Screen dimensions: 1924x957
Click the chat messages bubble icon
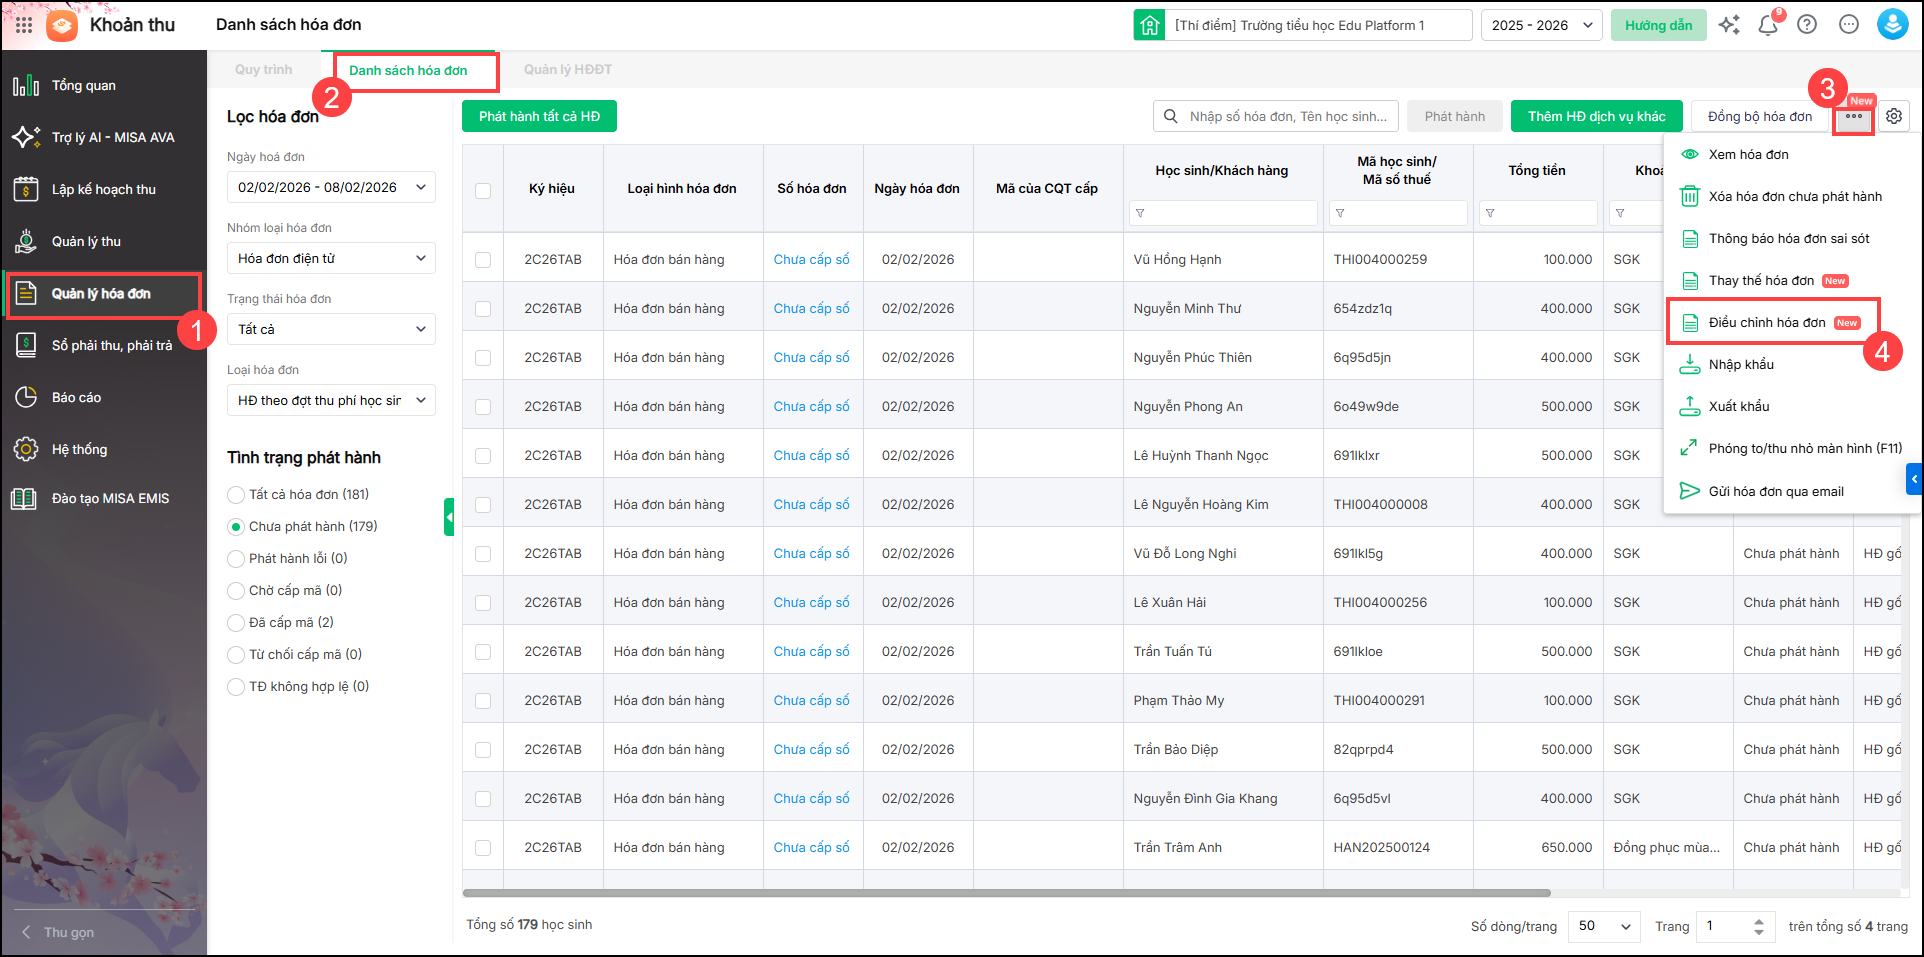1849,25
